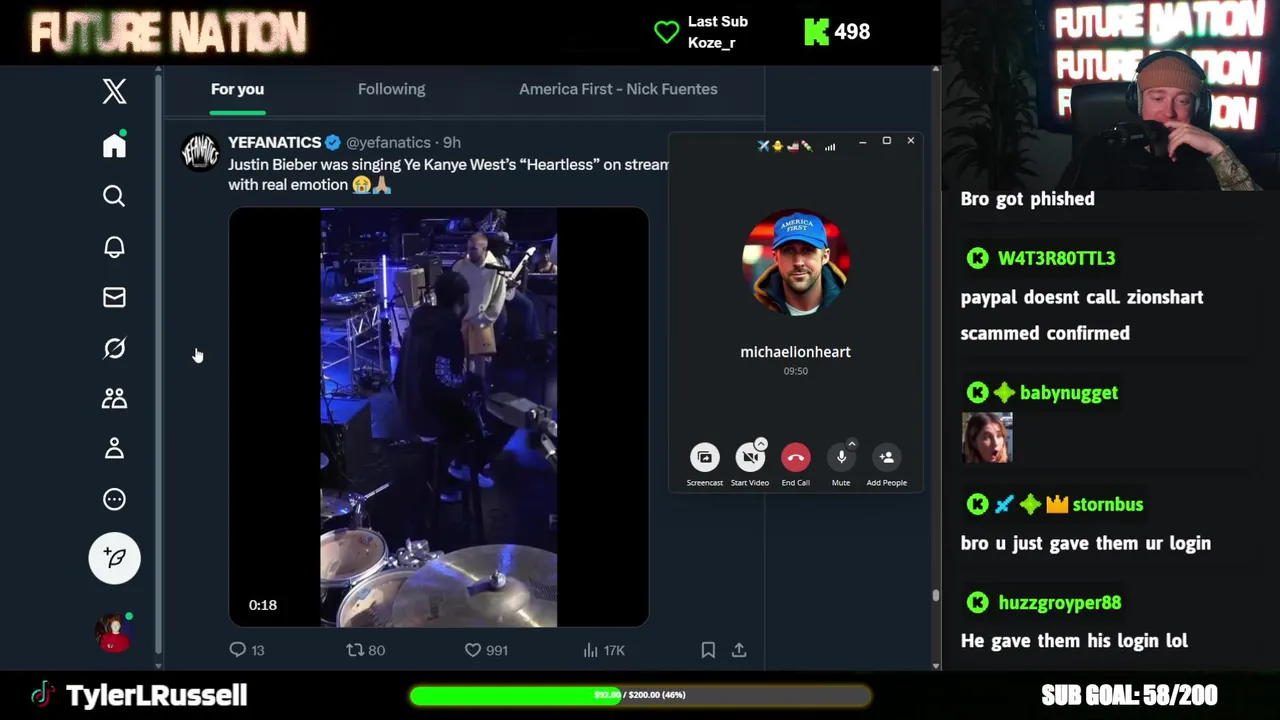Maximize the call window
Viewport: 1280px width, 720px height.
(886, 141)
